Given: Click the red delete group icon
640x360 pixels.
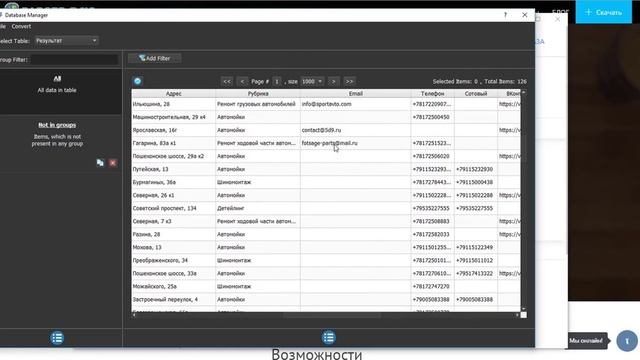Looking at the screenshot, I should 113,163.
